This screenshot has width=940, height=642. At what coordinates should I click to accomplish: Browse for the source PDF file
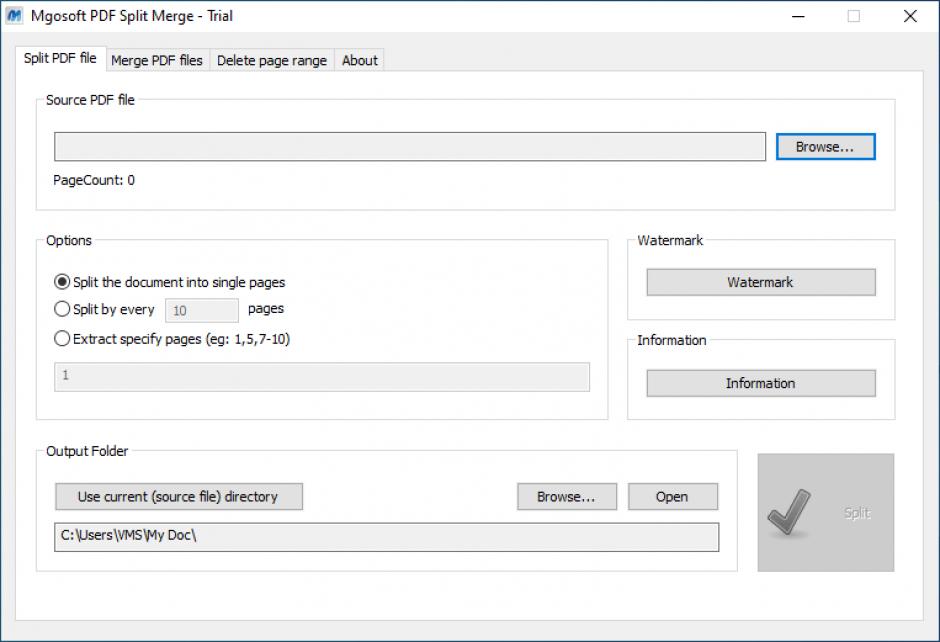pyautogui.click(x=825, y=147)
